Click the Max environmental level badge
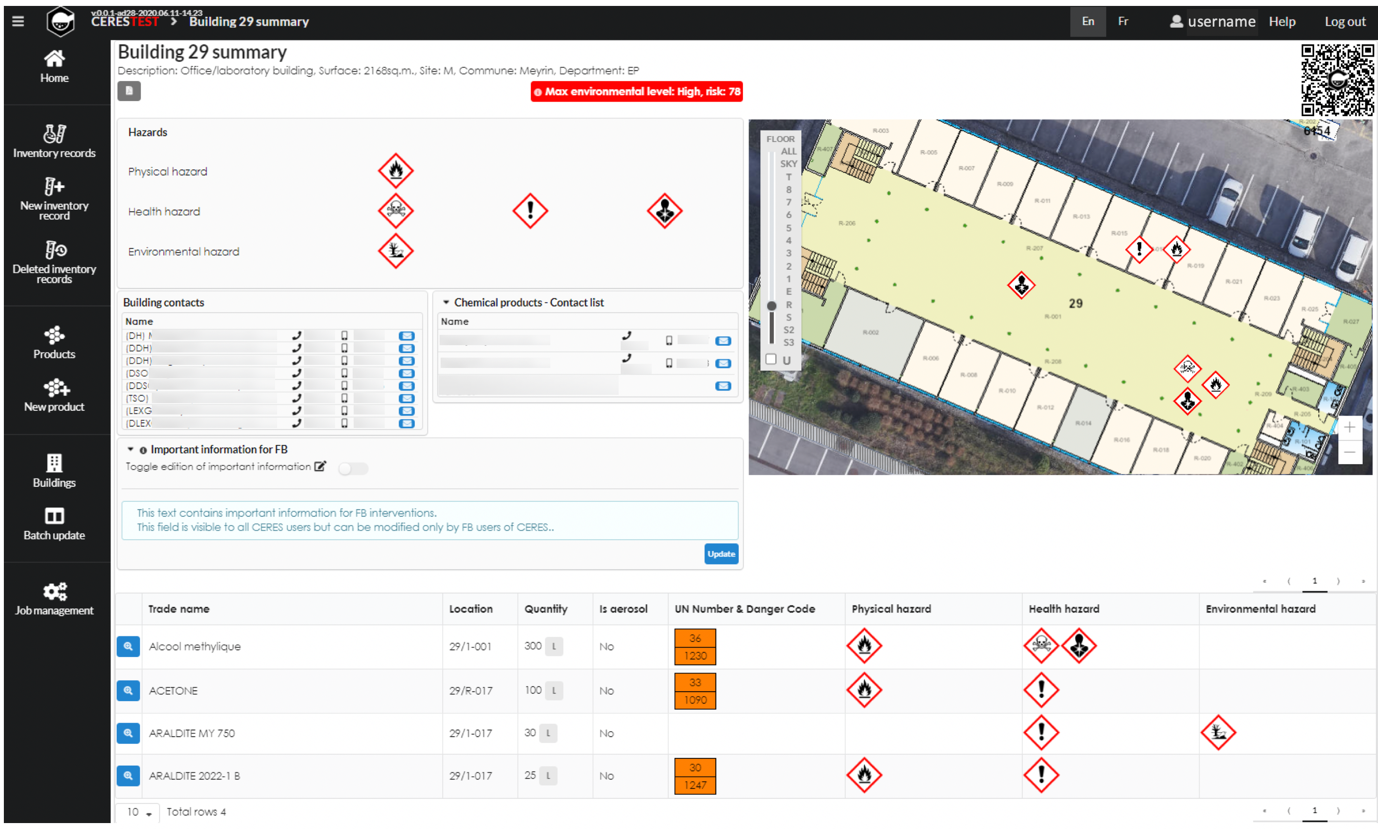This screenshot has height=829, width=1378. [637, 91]
